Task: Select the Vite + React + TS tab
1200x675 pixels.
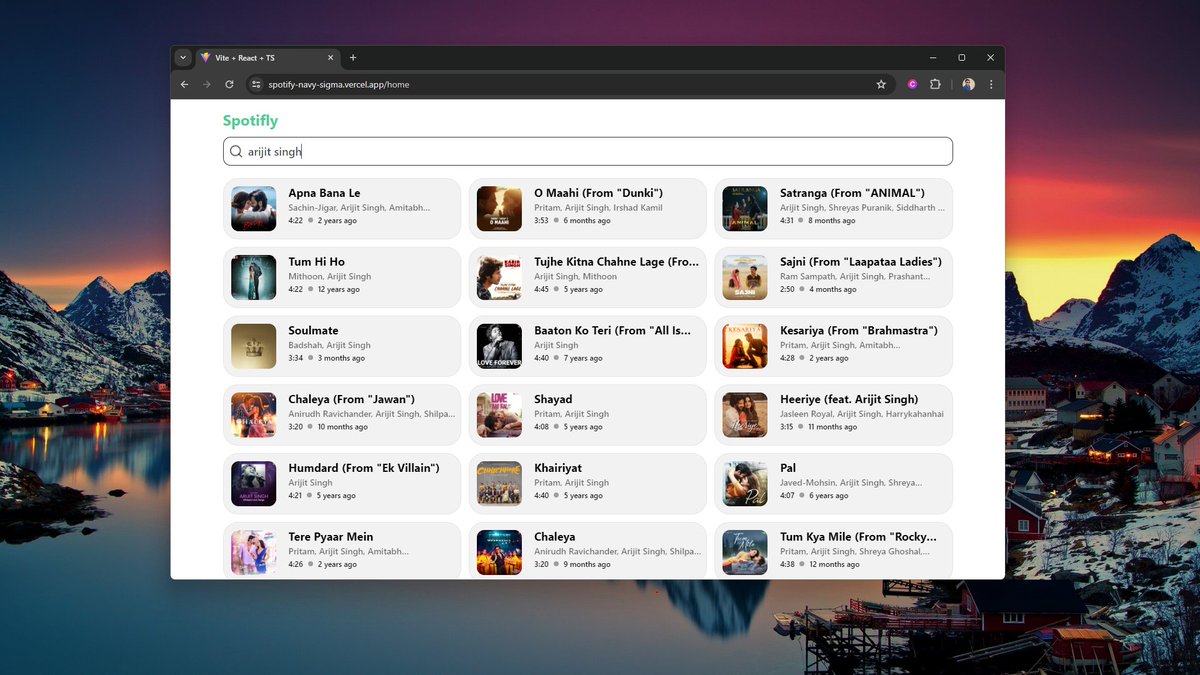Action: point(267,58)
